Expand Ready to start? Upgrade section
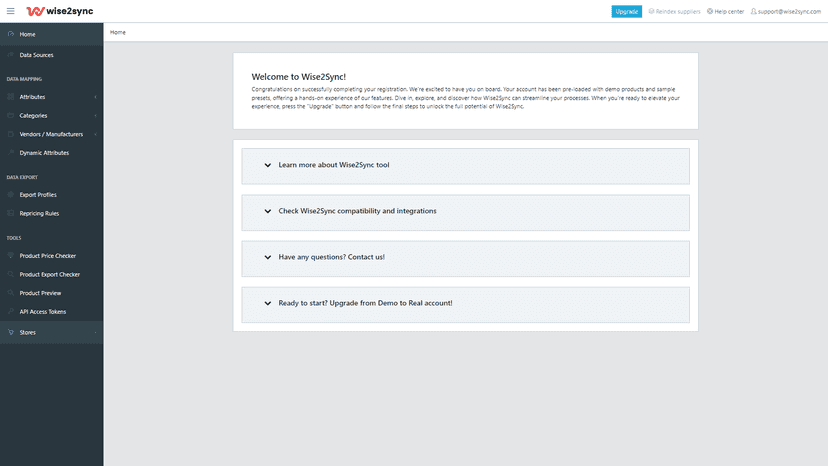This screenshot has height=466, width=828. pyautogui.click(x=465, y=304)
